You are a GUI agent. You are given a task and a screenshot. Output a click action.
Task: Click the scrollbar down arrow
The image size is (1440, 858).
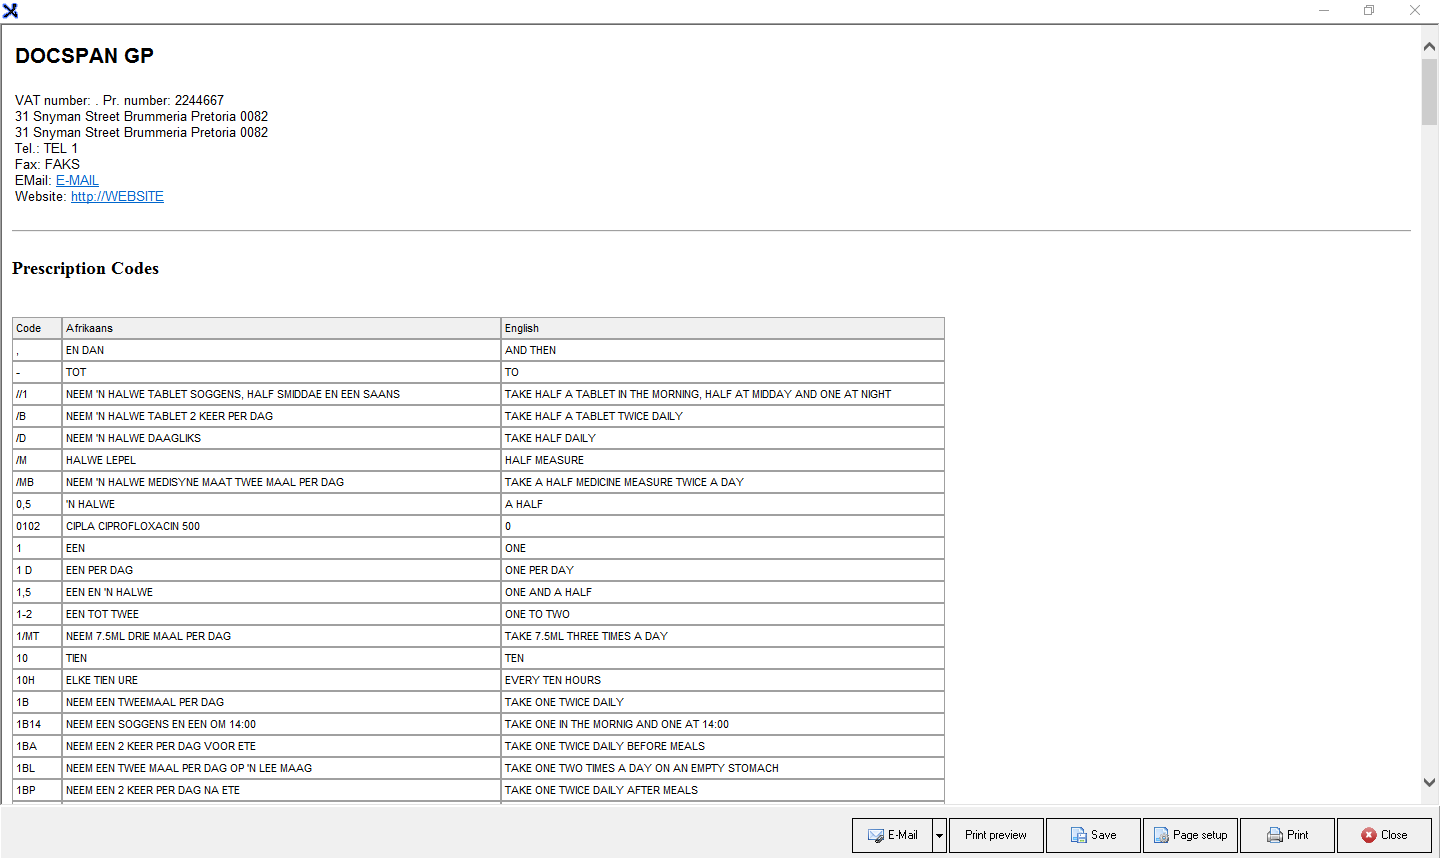1429,783
